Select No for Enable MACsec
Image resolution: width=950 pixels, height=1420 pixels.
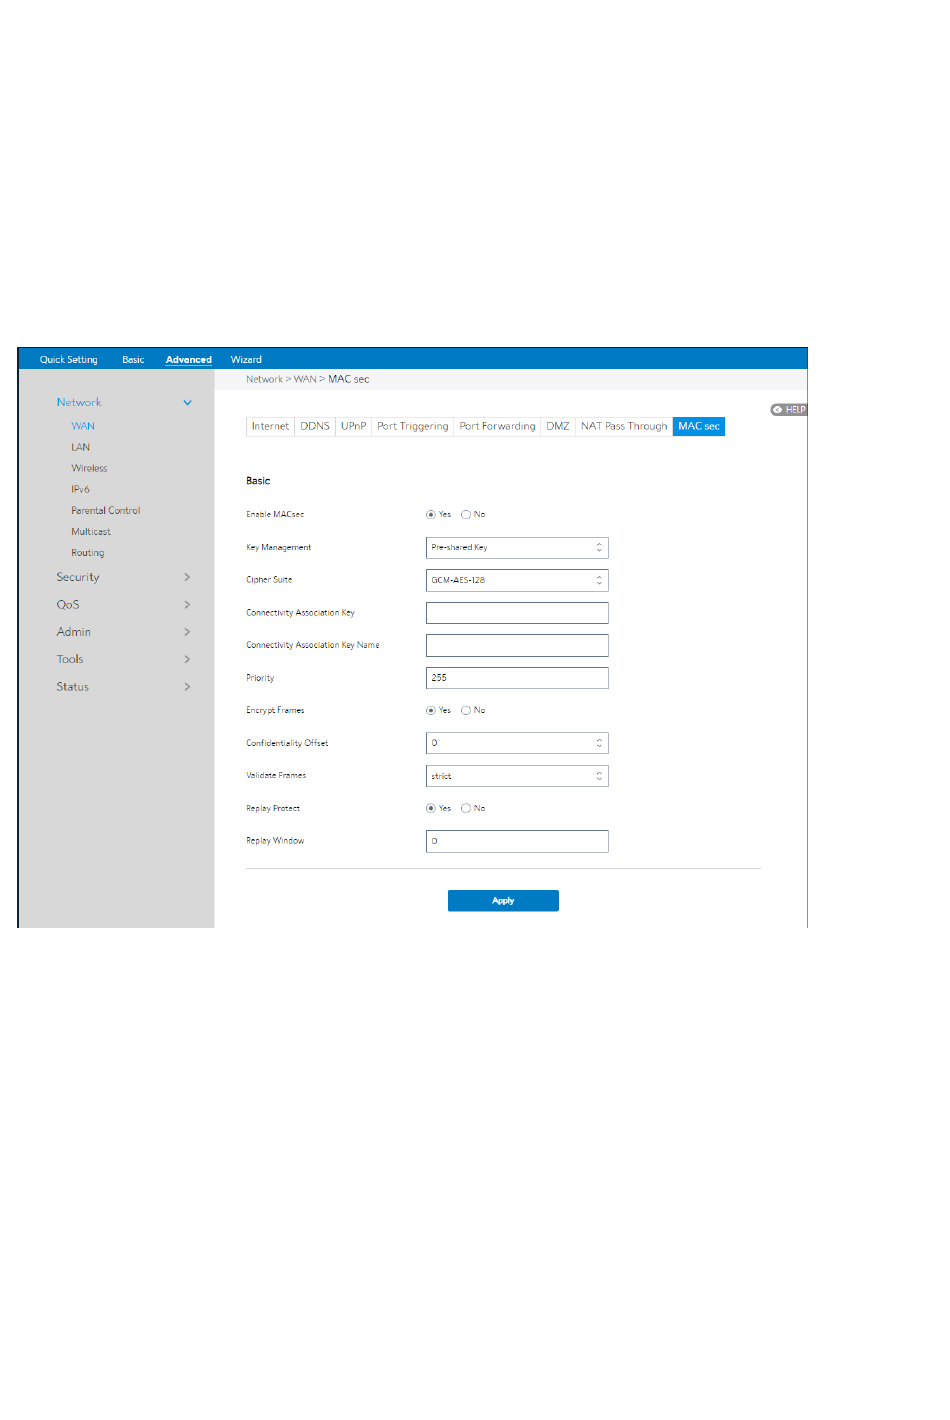(466, 515)
